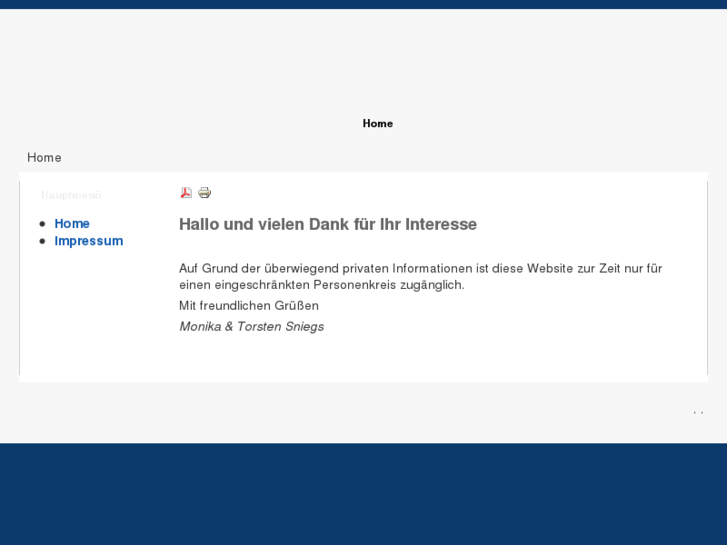
Task: Click the two small dots at bottom right
Action: tap(698, 412)
